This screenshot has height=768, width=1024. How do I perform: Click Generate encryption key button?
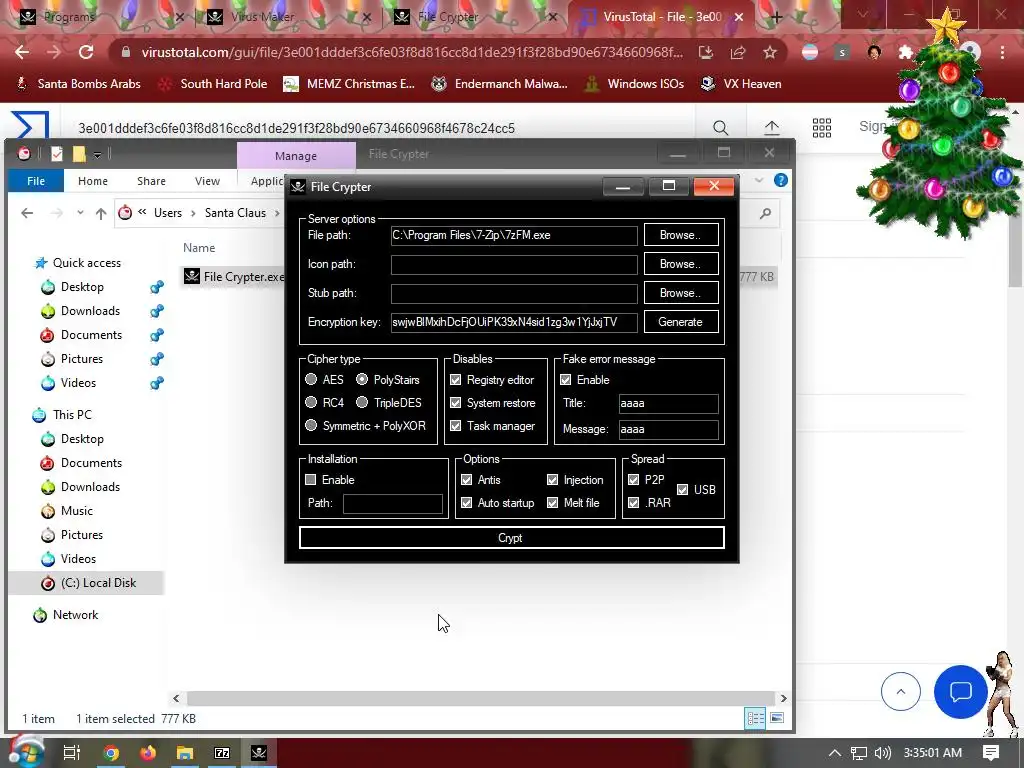pyautogui.click(x=680, y=321)
